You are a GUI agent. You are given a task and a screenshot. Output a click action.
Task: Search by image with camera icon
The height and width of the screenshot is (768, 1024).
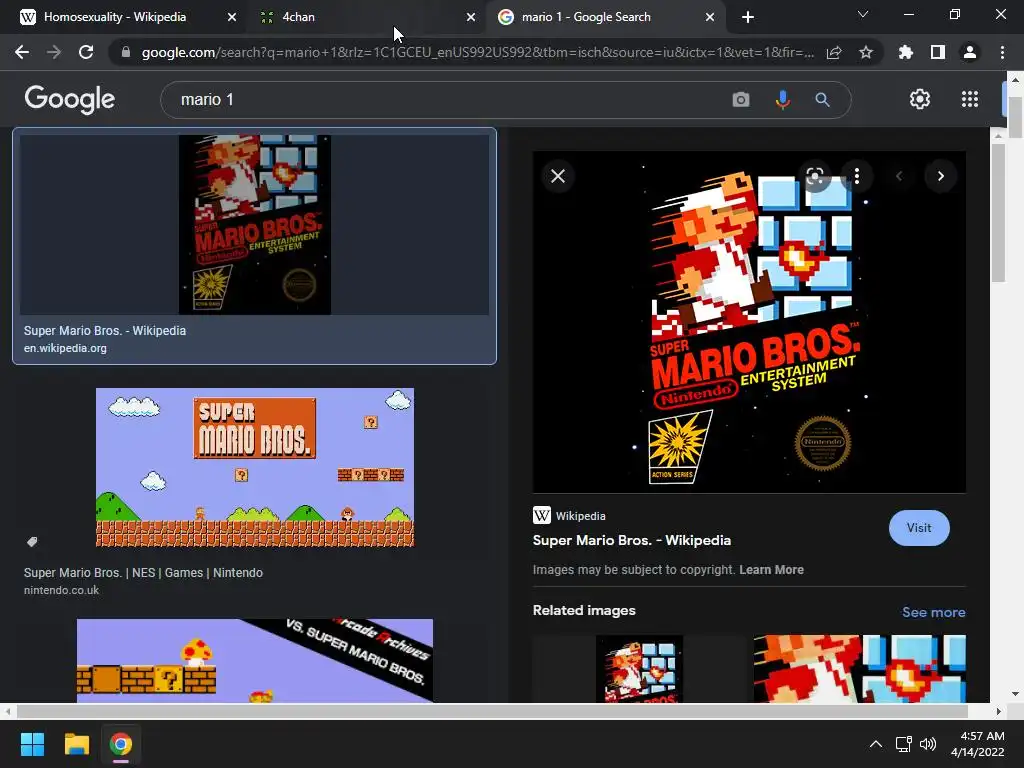tap(741, 99)
